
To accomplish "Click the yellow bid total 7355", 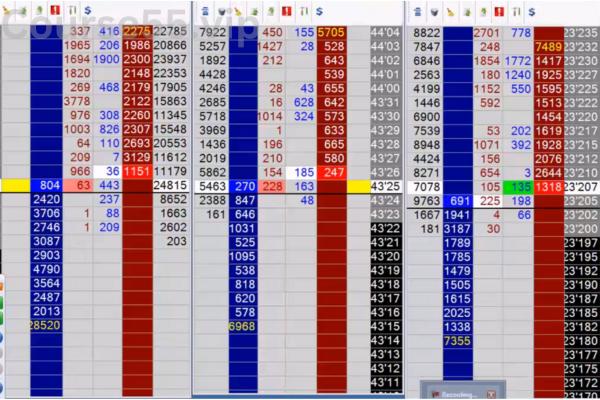I will 458,341.
